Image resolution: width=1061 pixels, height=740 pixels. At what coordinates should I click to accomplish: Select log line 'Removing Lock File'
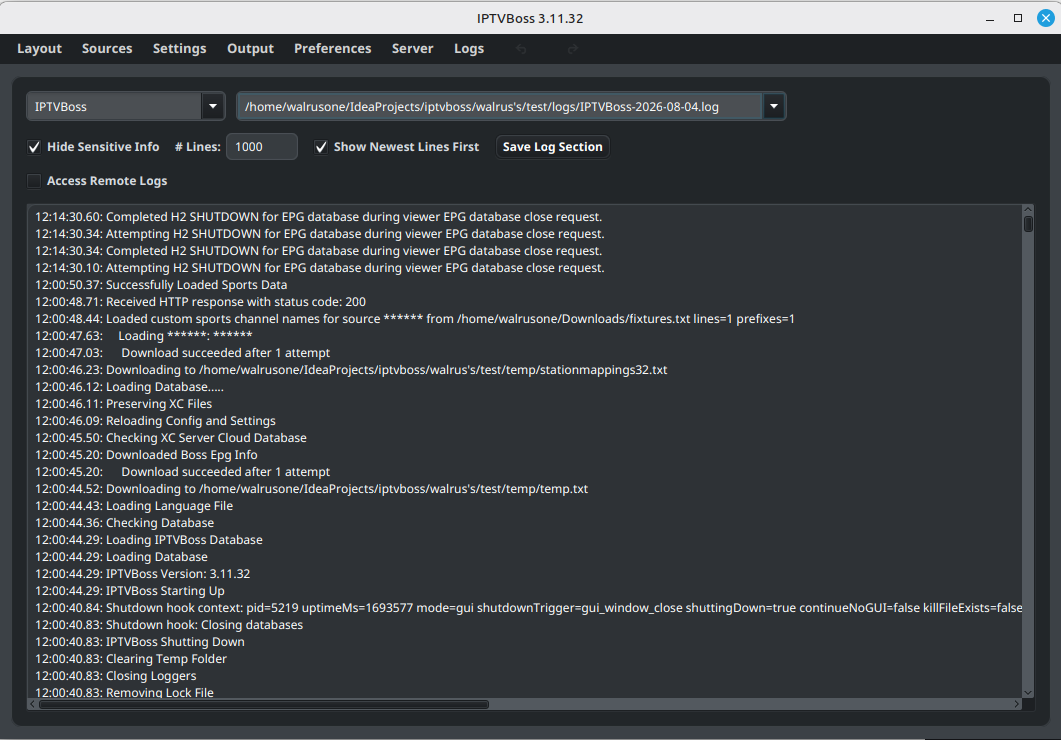pyautogui.click(x=125, y=692)
